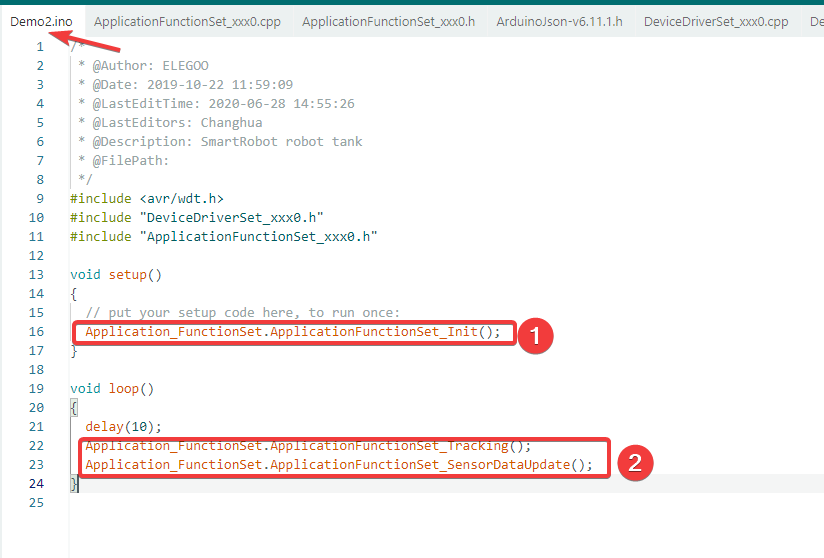Click the delay(10); statement
Viewport: 824px width, 558px height.
(x=123, y=427)
